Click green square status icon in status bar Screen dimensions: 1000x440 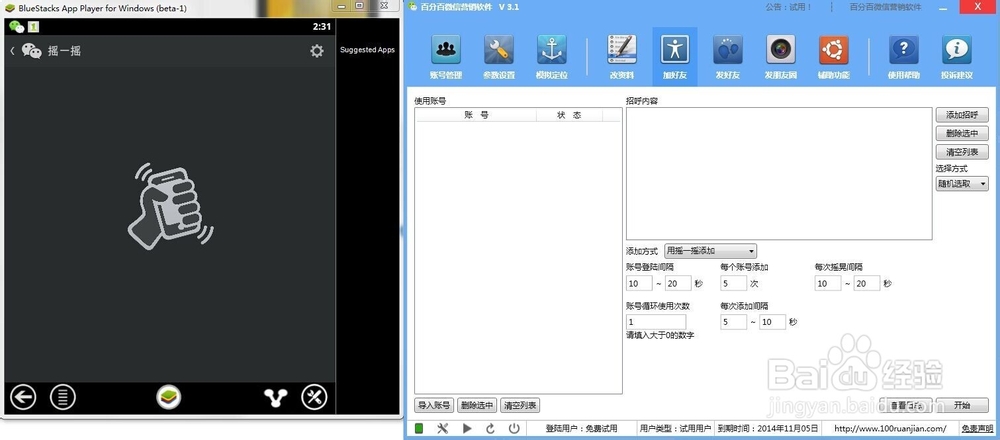click(419, 429)
